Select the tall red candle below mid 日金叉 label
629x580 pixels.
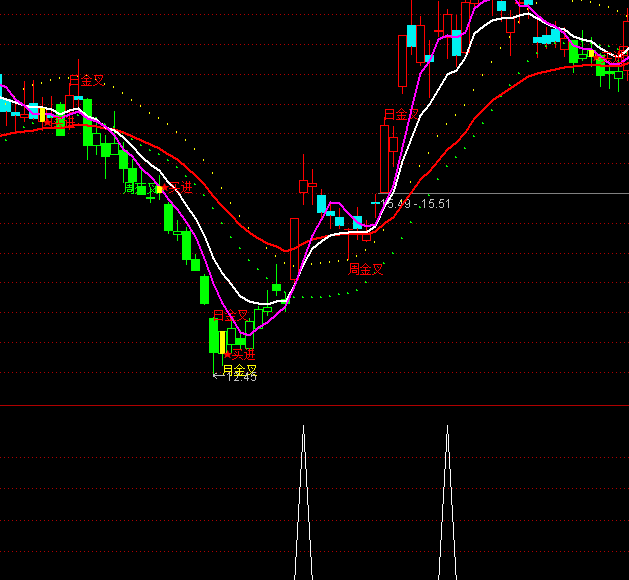(385, 158)
